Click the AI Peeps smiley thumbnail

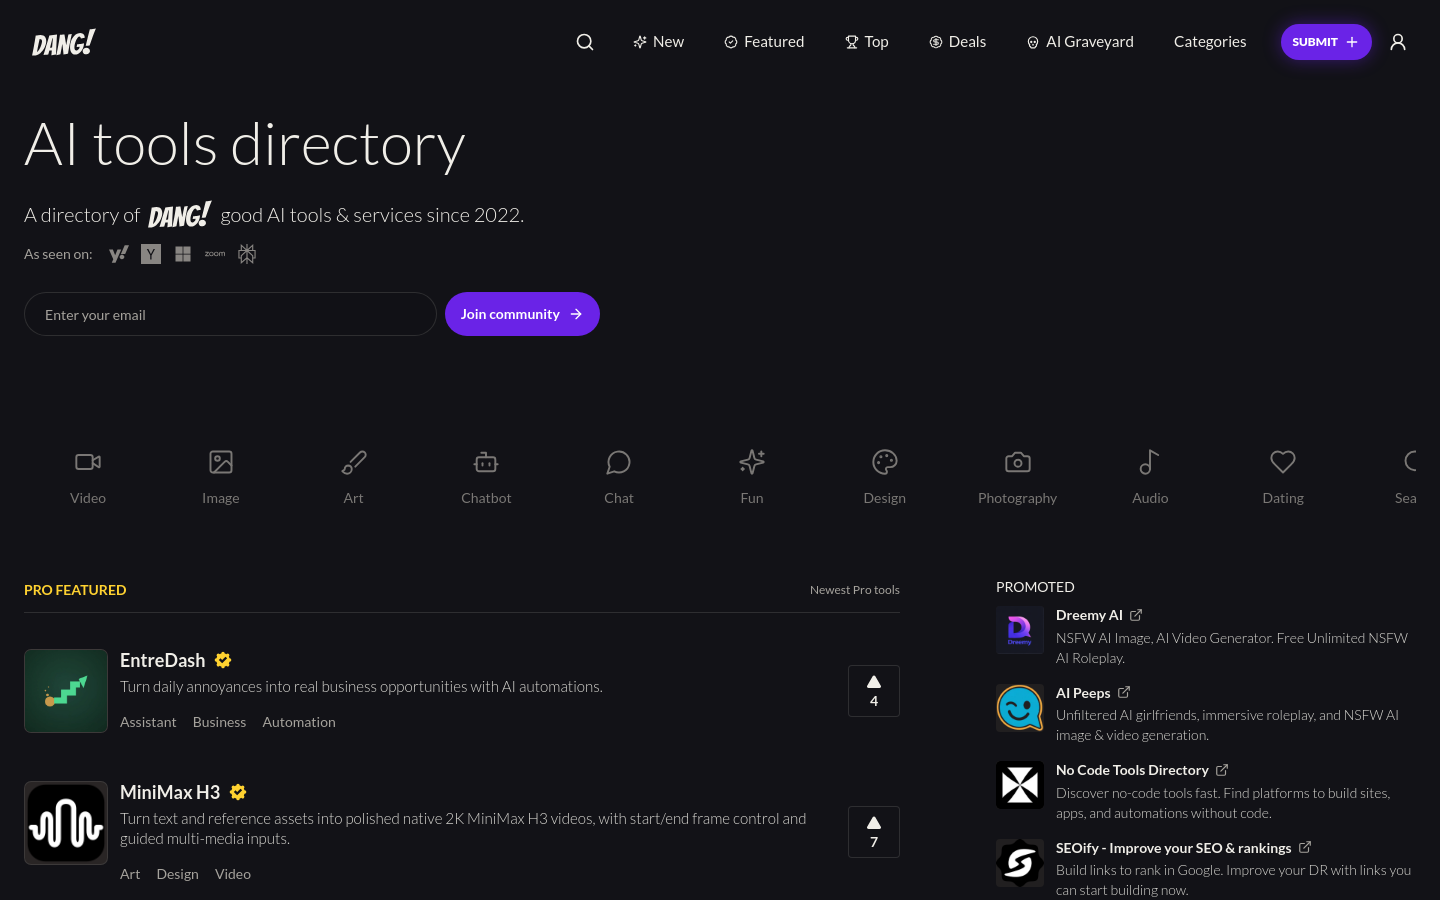click(1020, 708)
